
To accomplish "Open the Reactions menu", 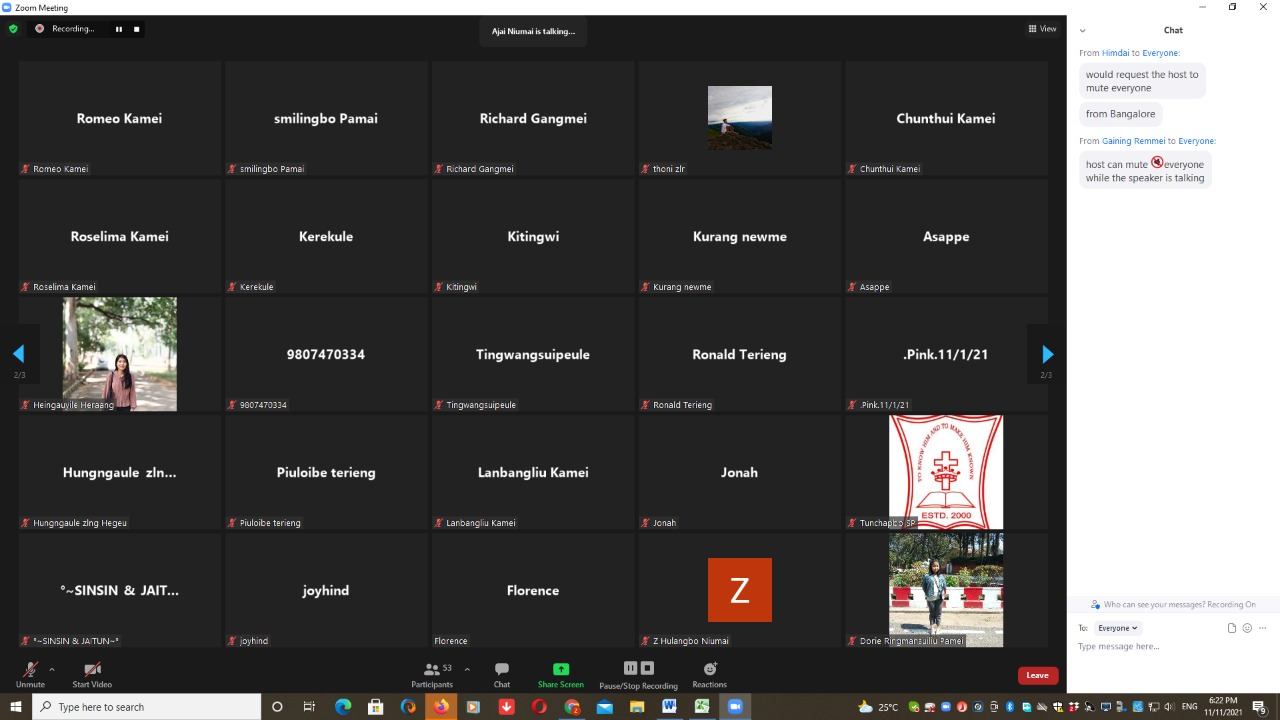I will [x=709, y=674].
